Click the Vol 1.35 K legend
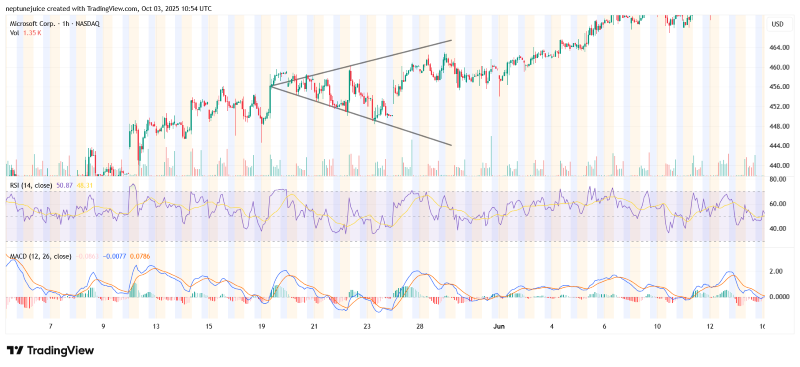This screenshot has width=800, height=367. click(25, 33)
